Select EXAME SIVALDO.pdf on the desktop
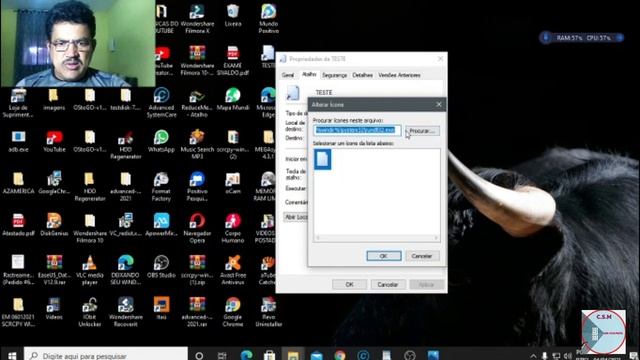This screenshot has height=360, width=640. [x=233, y=60]
